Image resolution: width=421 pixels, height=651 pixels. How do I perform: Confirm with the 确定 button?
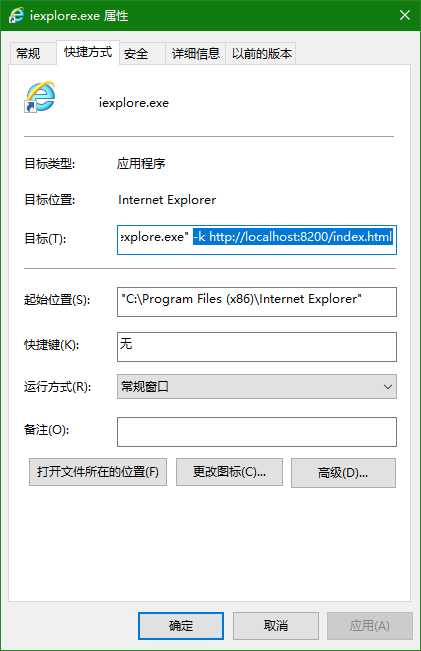[181, 626]
